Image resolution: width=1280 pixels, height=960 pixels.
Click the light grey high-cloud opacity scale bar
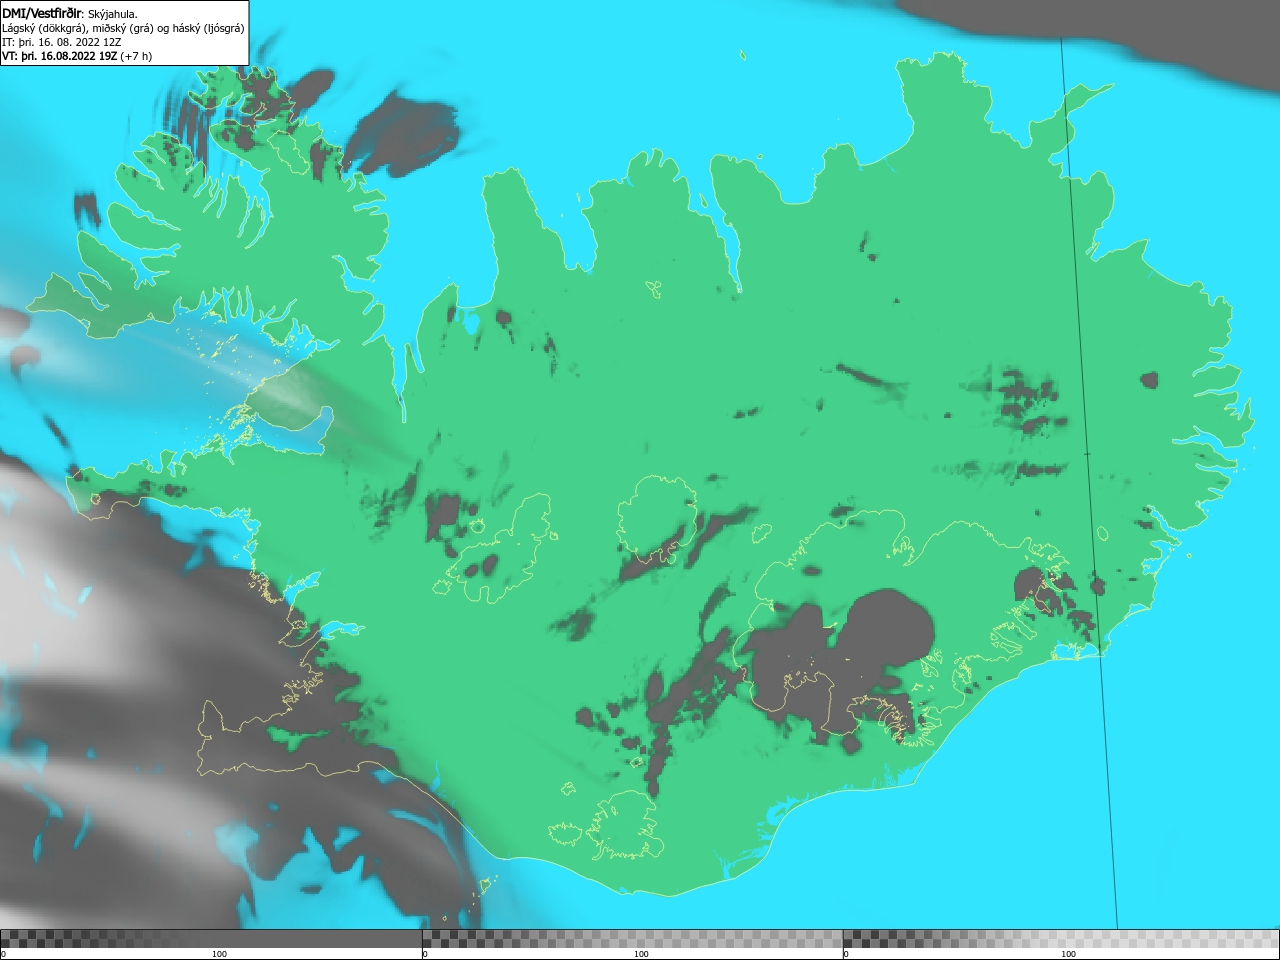coord(1061,939)
